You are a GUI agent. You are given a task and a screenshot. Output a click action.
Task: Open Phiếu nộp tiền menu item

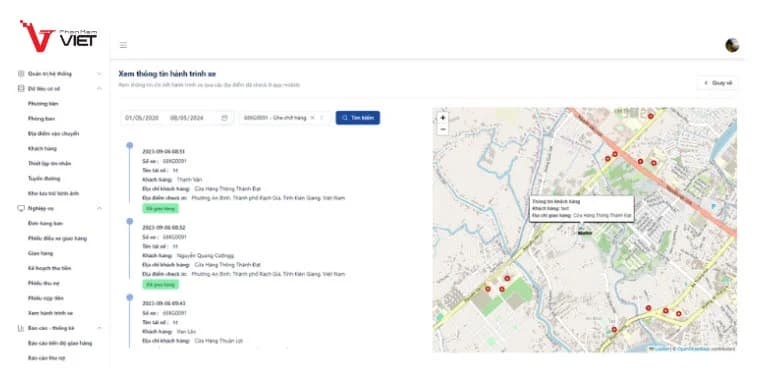coord(46,298)
